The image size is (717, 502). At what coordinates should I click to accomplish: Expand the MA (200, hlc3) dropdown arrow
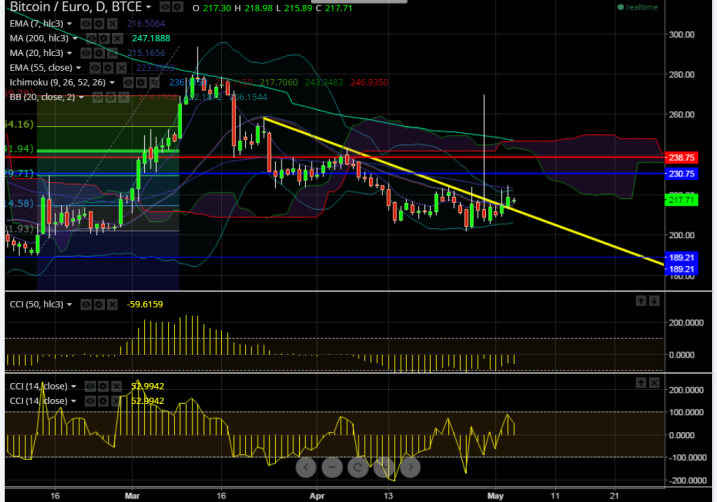pyautogui.click(x=75, y=38)
